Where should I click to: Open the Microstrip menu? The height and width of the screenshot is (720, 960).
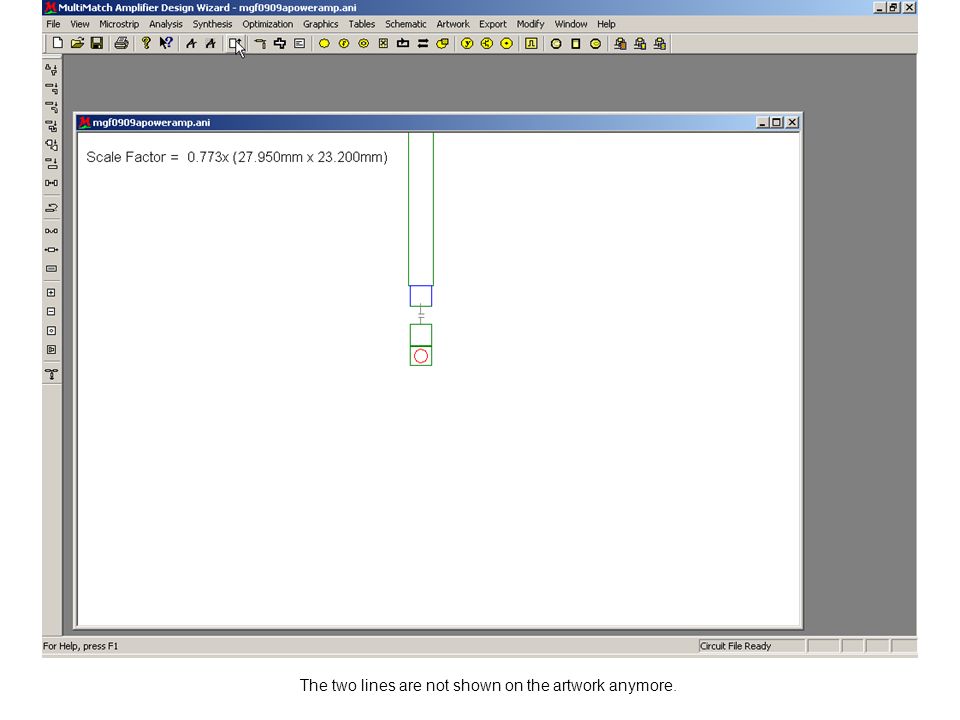119,24
